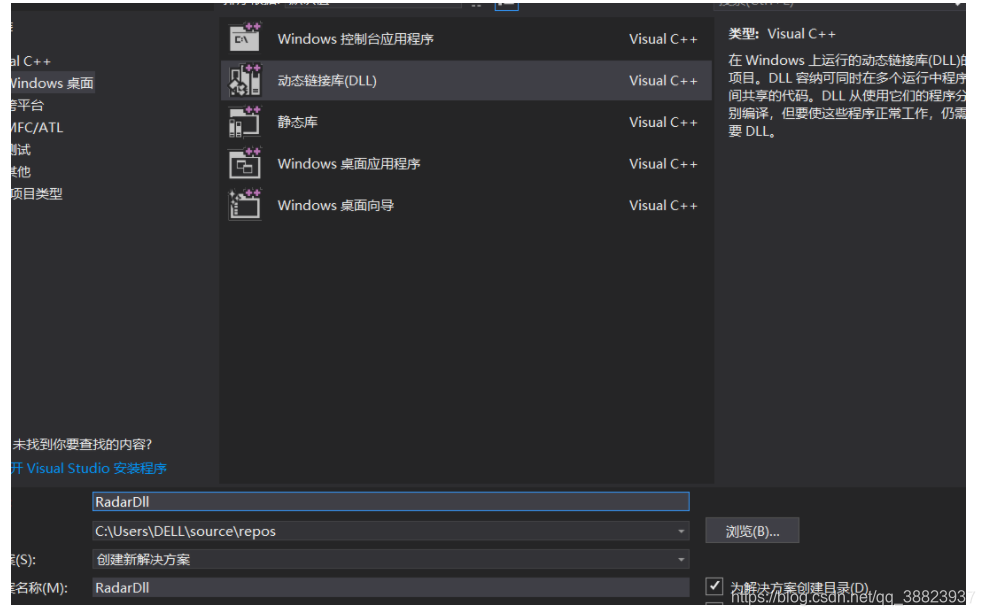Click the 类型: Visual C++ description heading
Screen dimensions: 985x616
782,34
